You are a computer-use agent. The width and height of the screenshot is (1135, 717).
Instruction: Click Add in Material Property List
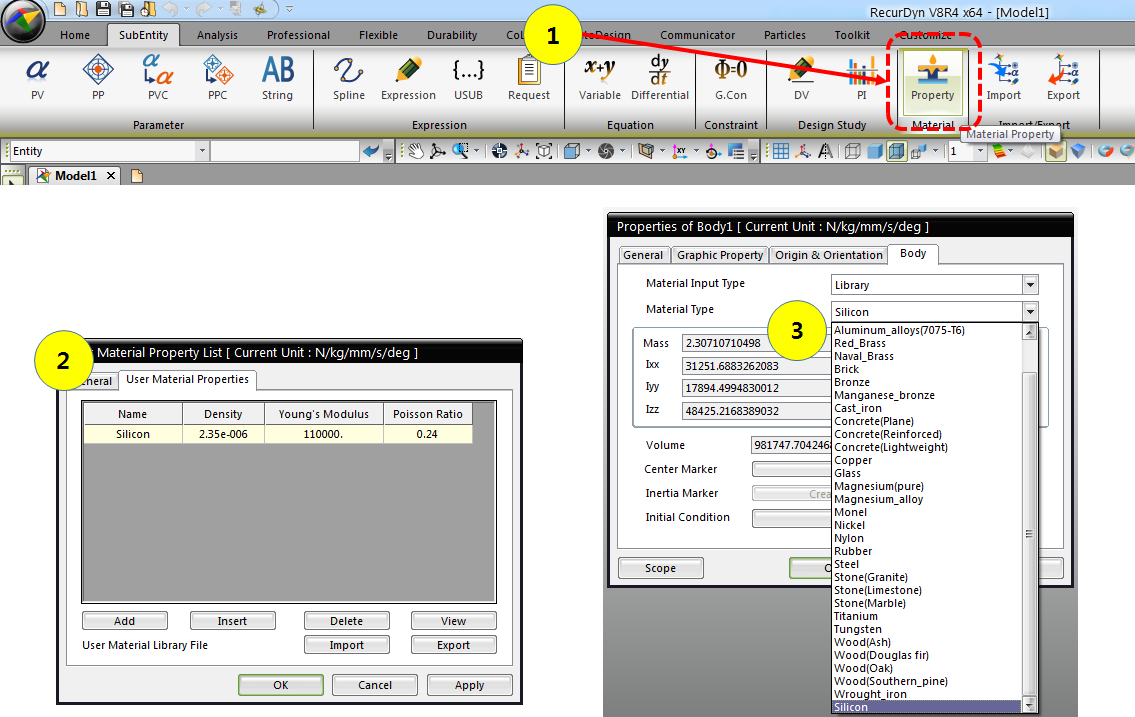pyautogui.click(x=125, y=621)
